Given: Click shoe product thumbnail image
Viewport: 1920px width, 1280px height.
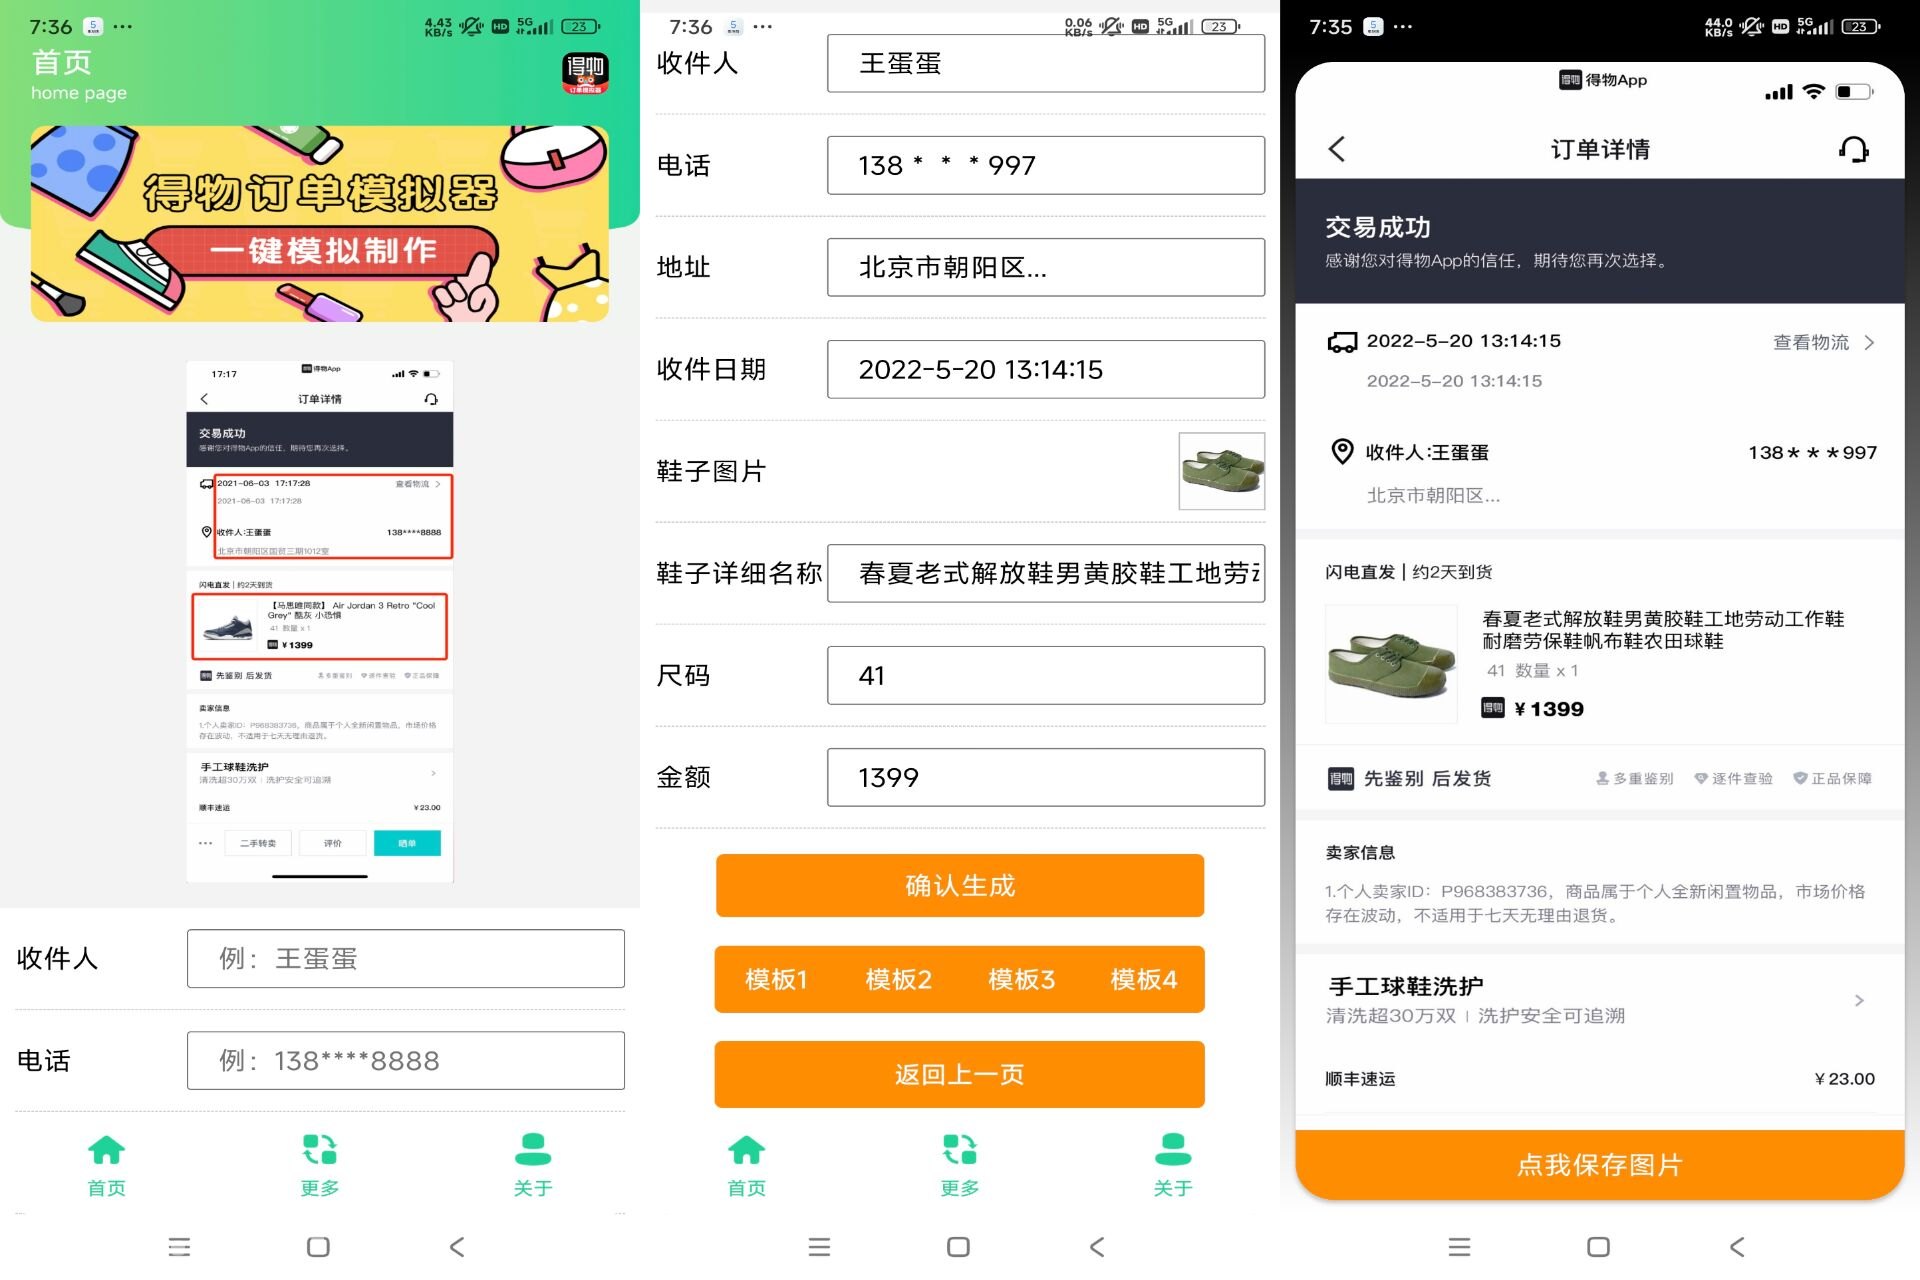Looking at the screenshot, I should click(x=1223, y=471).
